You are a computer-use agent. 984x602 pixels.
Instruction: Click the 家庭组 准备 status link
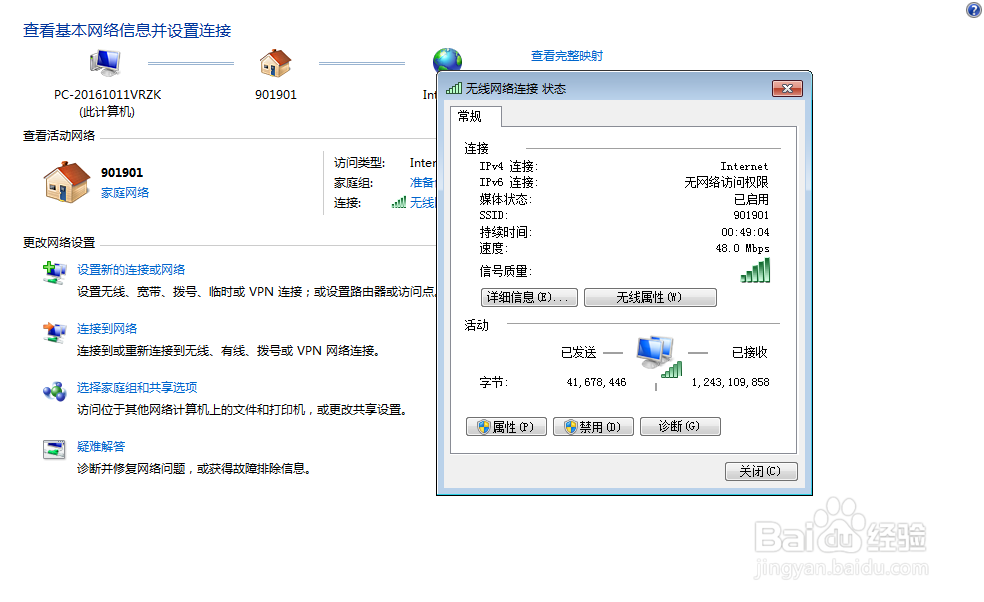421,182
